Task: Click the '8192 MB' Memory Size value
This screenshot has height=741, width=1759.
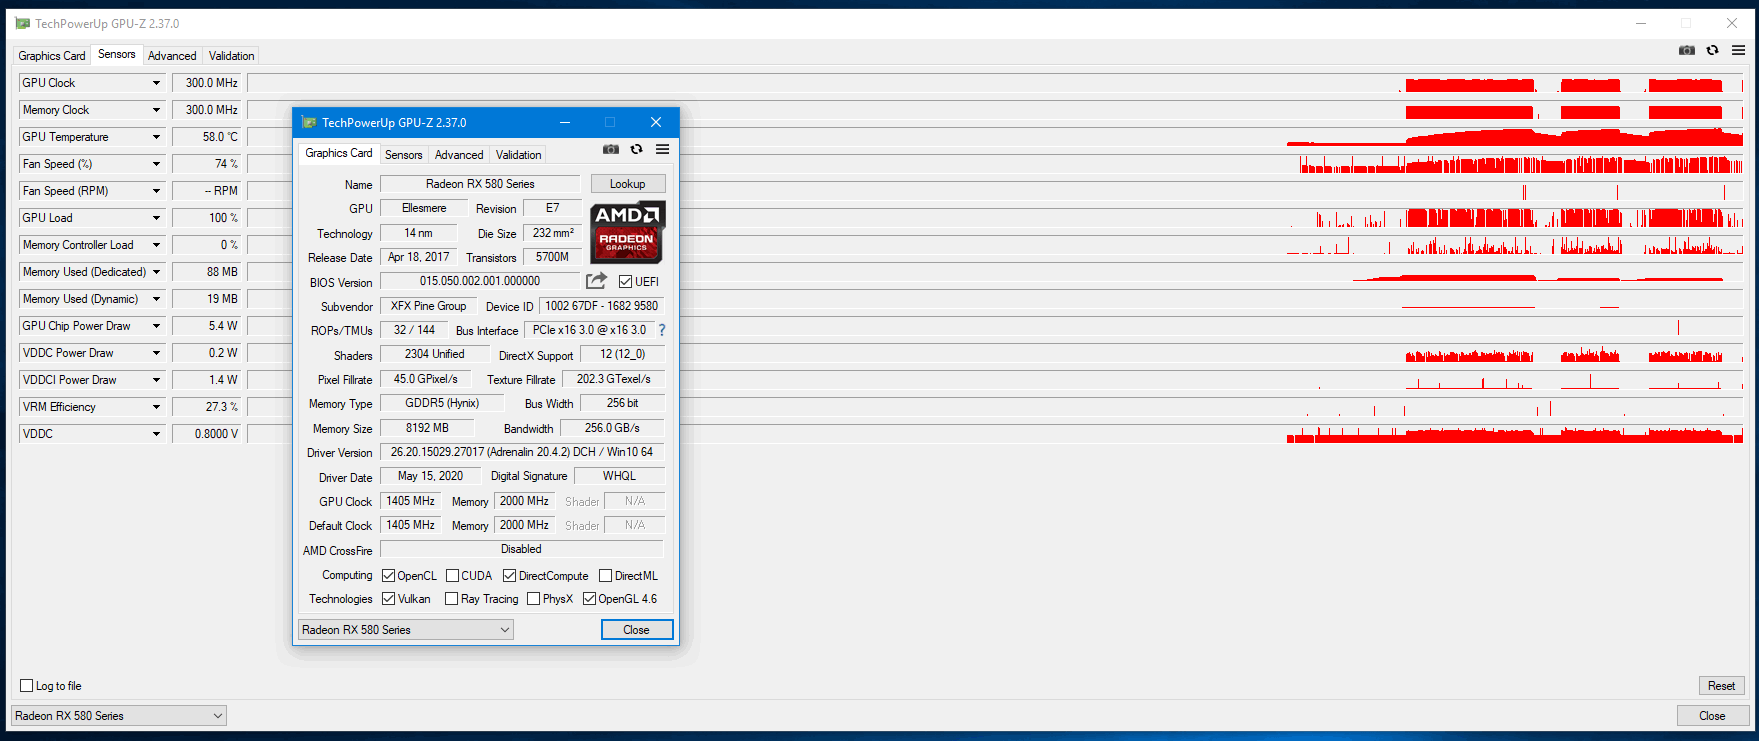Action: click(427, 428)
